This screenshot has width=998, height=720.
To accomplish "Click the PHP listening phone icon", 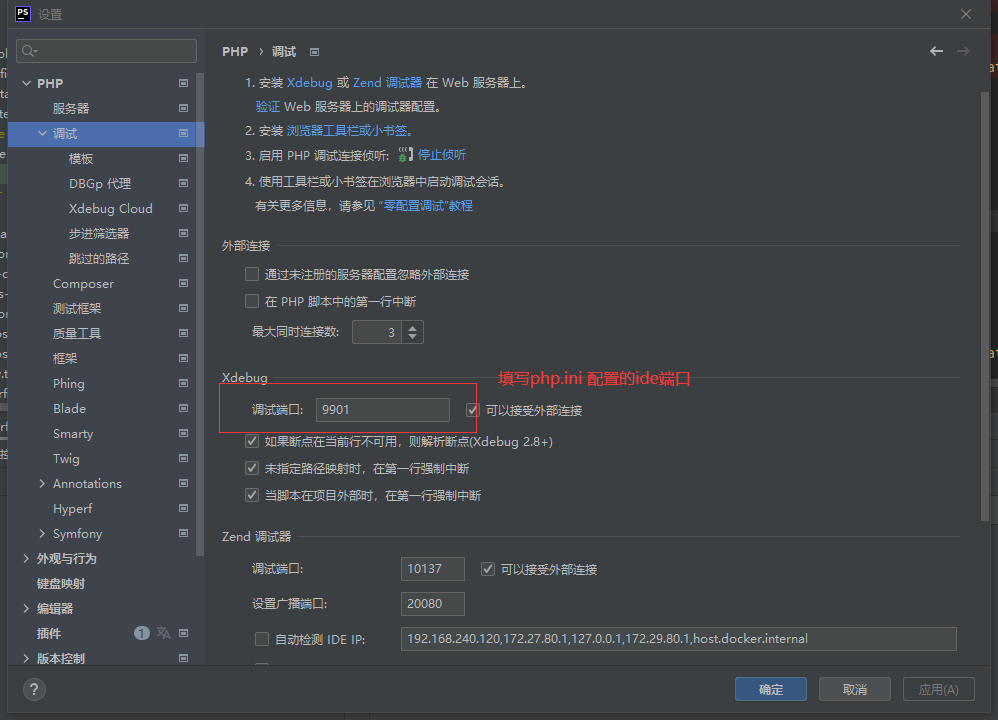I will 405,155.
